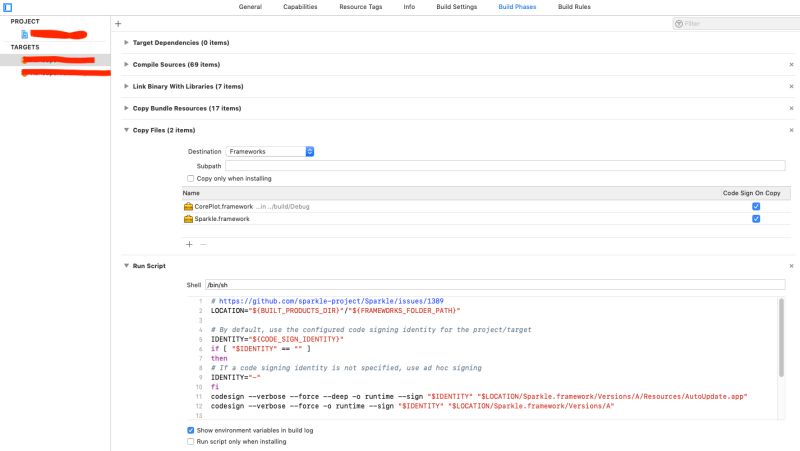Switch to the Build Settings tab
The width and height of the screenshot is (800, 451).
[x=457, y=7]
